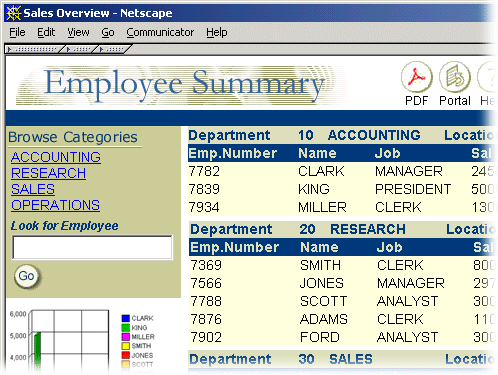498x375 pixels.
Task: Follow the SALES category link
Action: 33,189
